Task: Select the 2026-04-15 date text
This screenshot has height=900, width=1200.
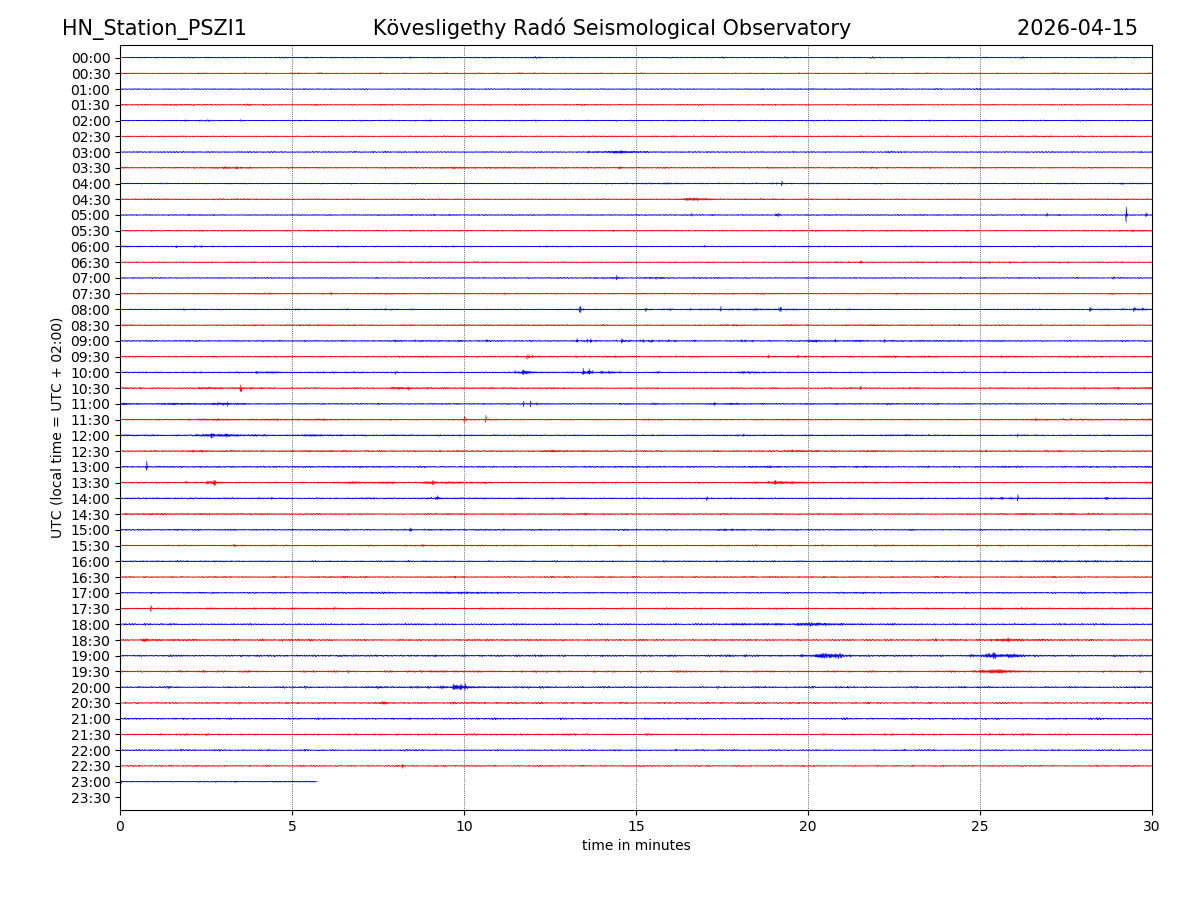Action: tap(1076, 28)
